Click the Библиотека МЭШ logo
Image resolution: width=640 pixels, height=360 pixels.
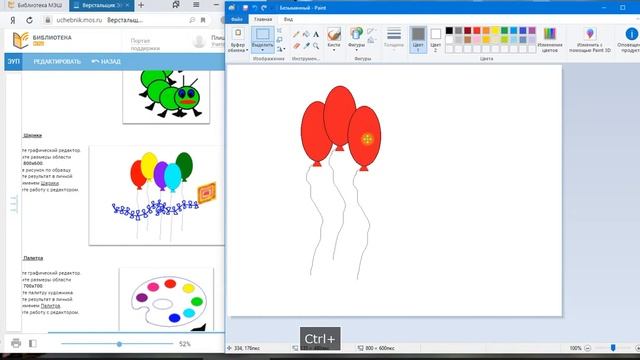[41, 40]
